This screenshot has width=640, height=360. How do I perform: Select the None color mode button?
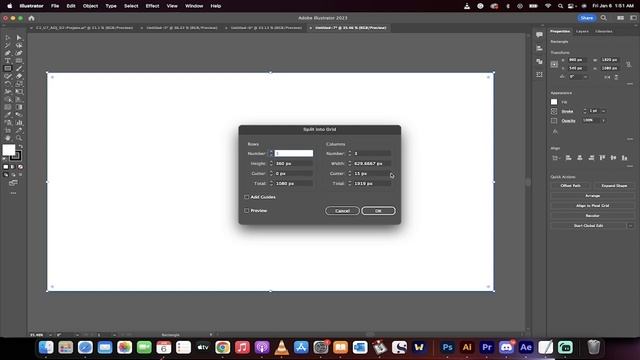(20, 167)
